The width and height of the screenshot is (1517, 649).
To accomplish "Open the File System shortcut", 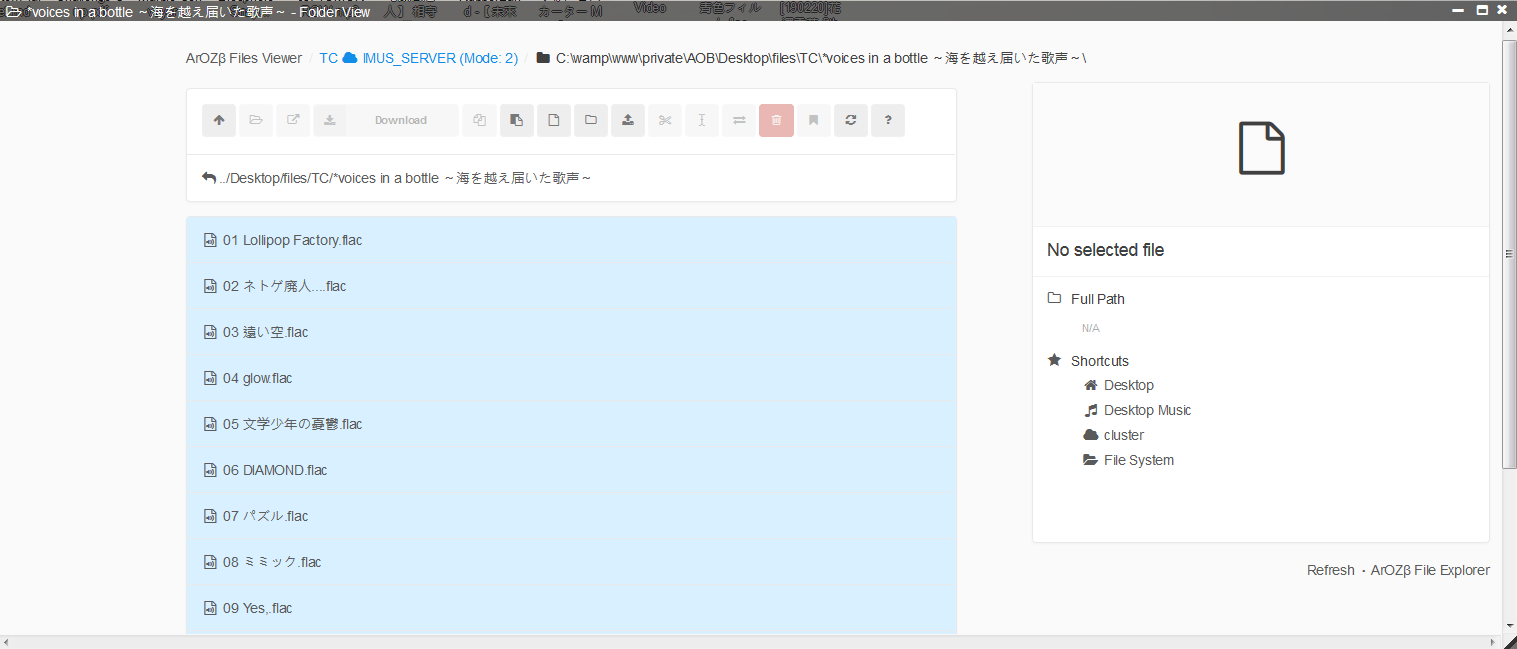I will pyautogui.click(x=1138, y=460).
